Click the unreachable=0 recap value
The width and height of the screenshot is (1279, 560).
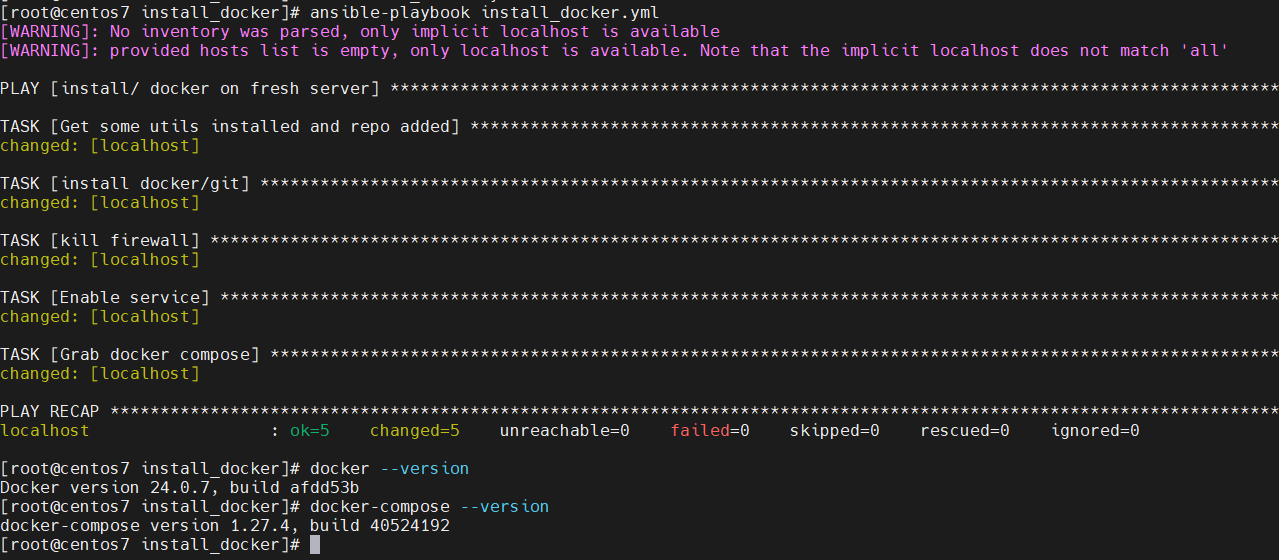[x=565, y=430]
